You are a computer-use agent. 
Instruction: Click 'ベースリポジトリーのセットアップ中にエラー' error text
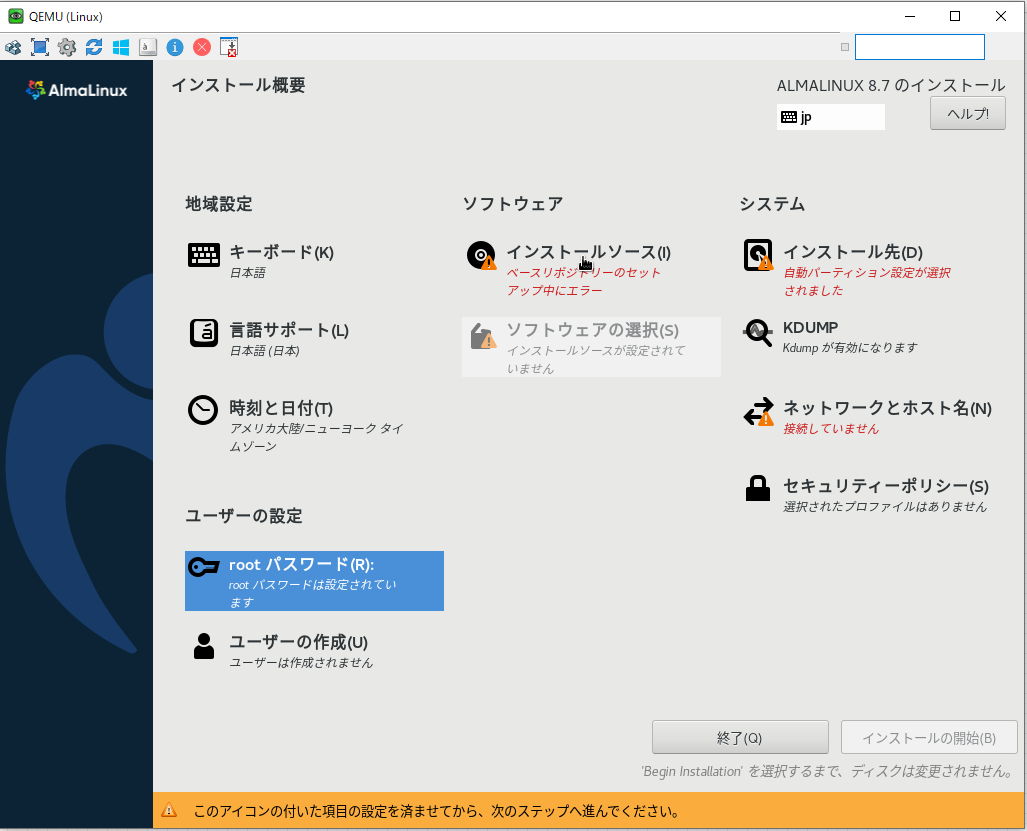coord(584,282)
